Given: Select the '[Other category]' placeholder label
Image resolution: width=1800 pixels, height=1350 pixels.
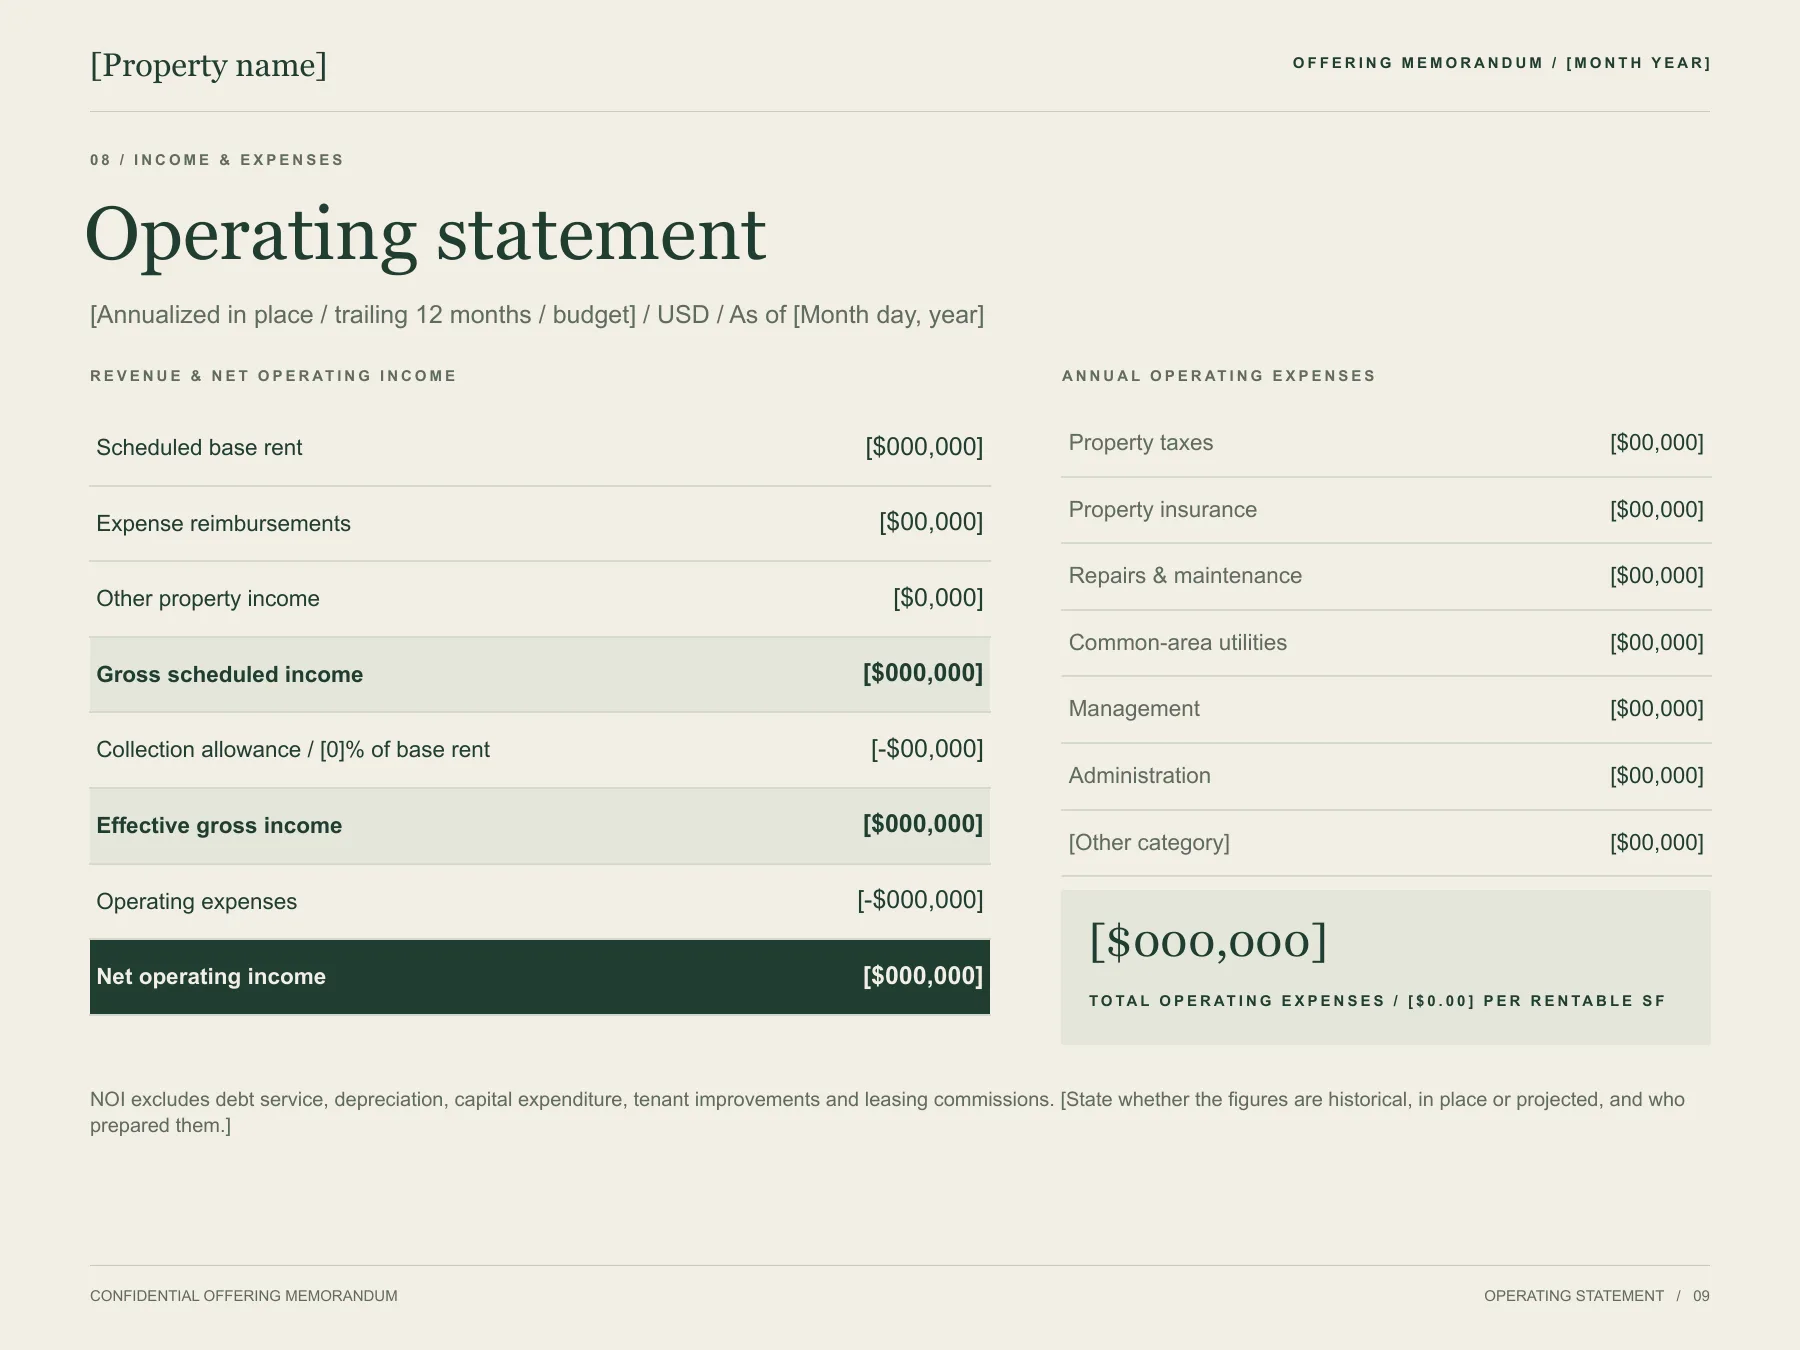Looking at the screenshot, I should point(1149,843).
